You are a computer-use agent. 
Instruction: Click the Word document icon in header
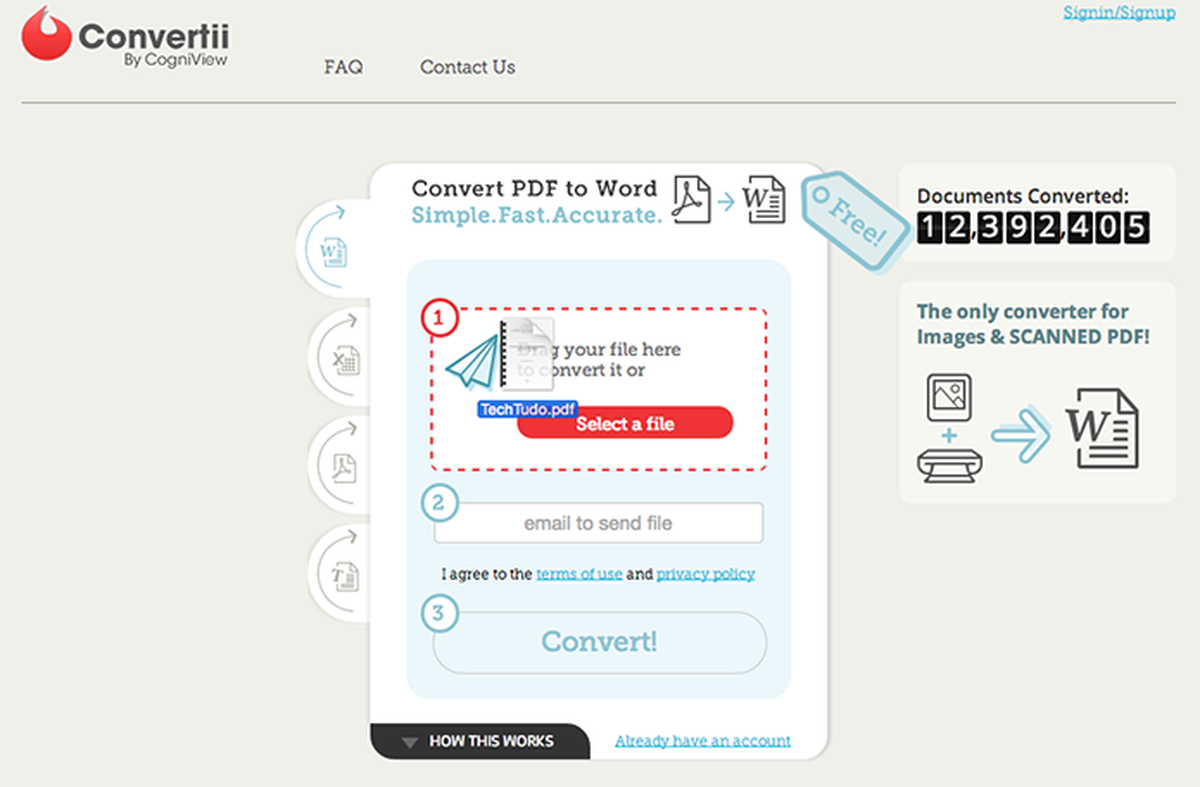point(764,199)
